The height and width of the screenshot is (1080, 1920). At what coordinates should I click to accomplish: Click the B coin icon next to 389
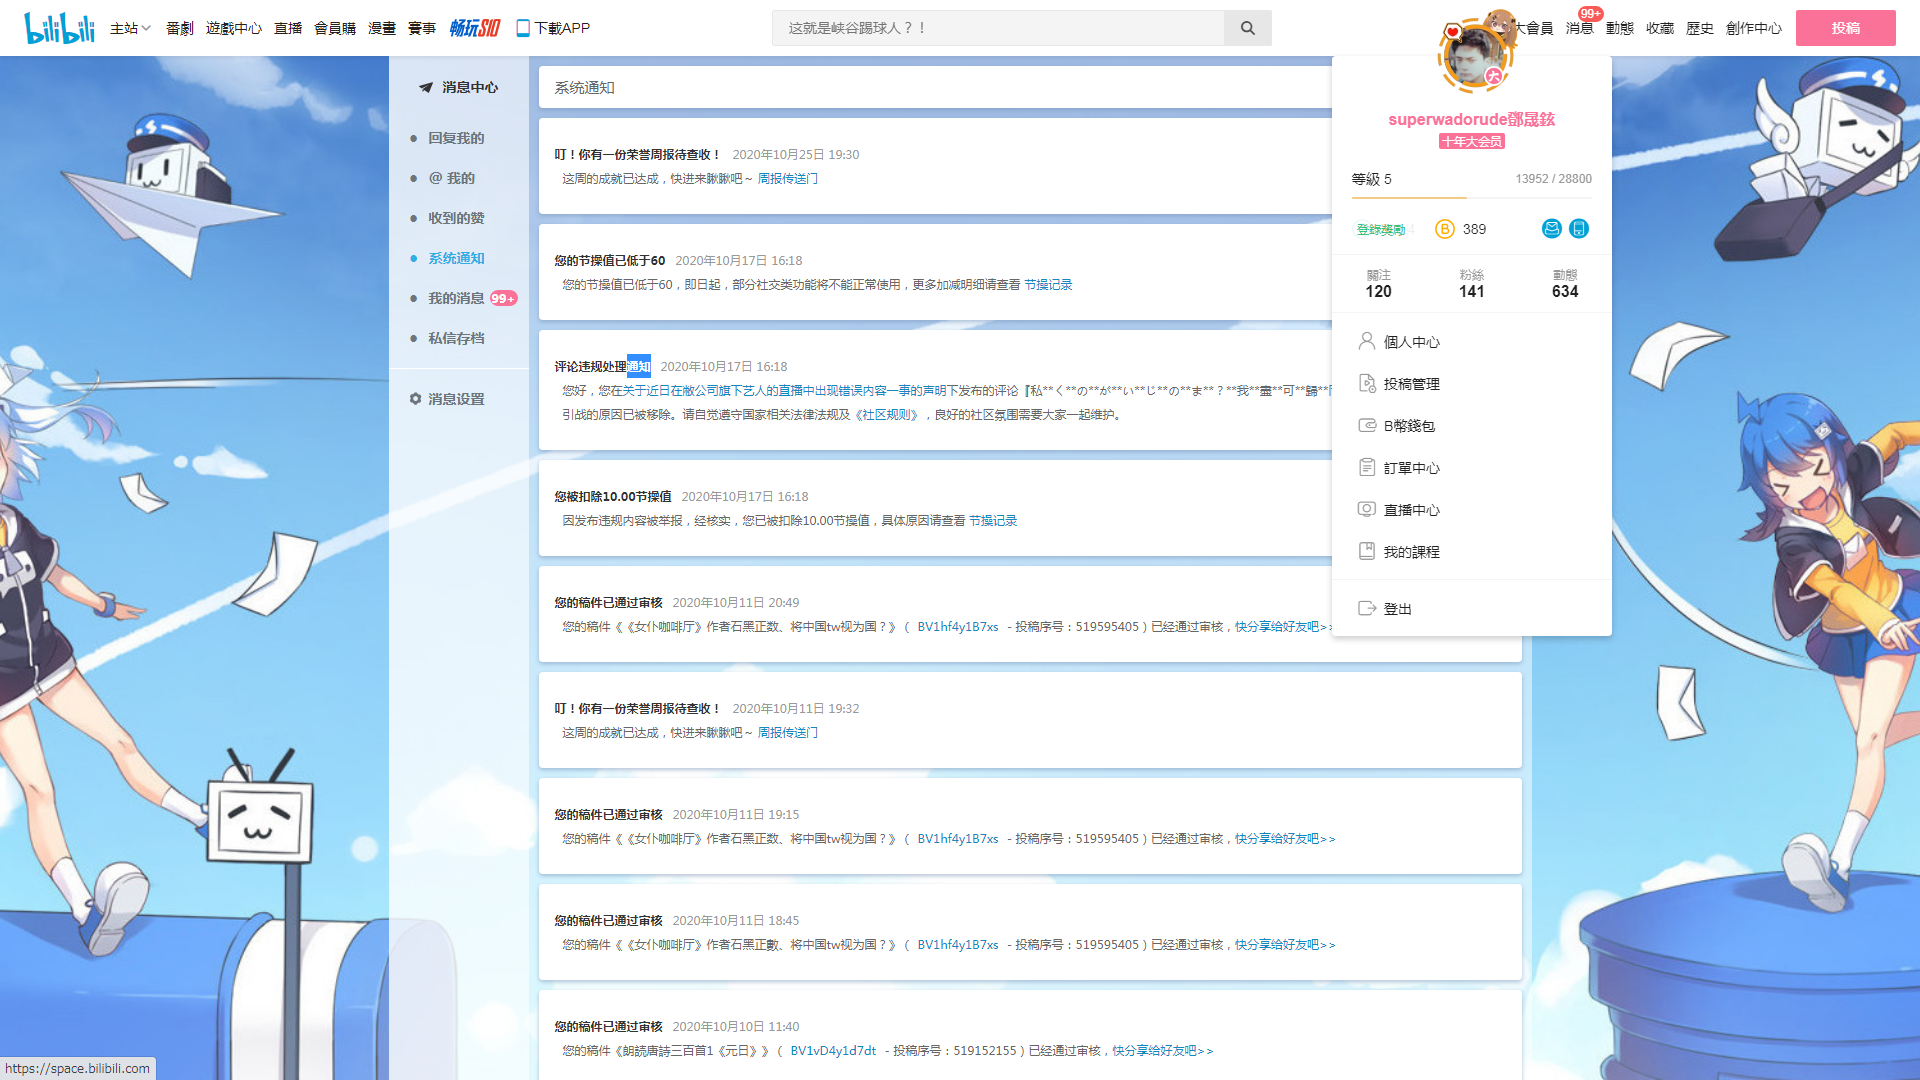click(x=1444, y=229)
